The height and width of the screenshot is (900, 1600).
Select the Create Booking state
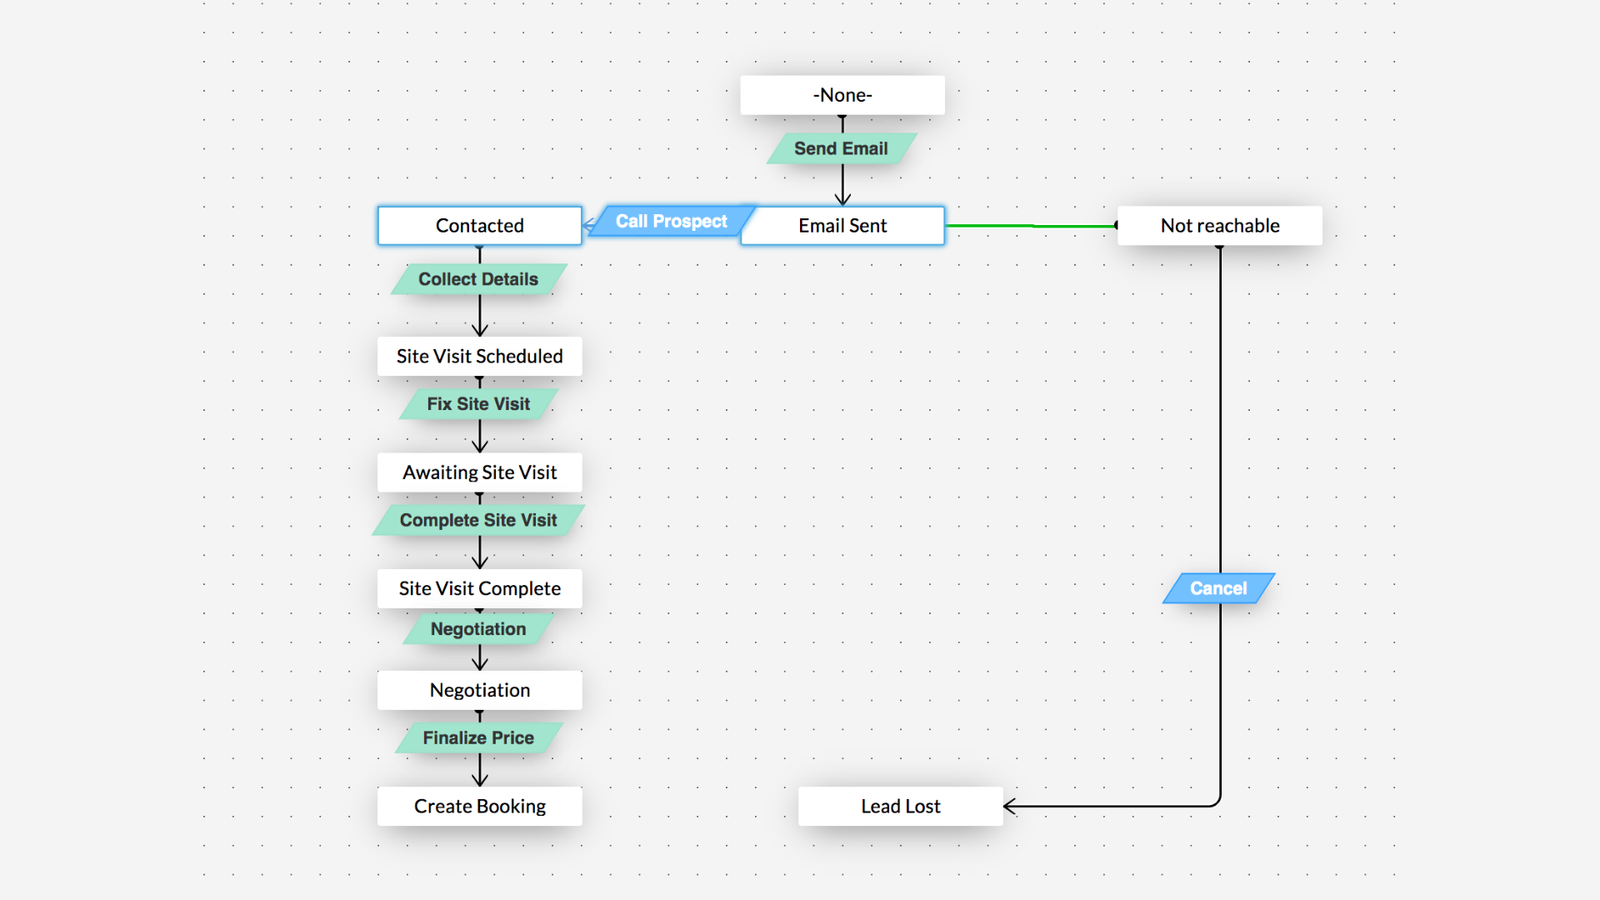point(480,806)
